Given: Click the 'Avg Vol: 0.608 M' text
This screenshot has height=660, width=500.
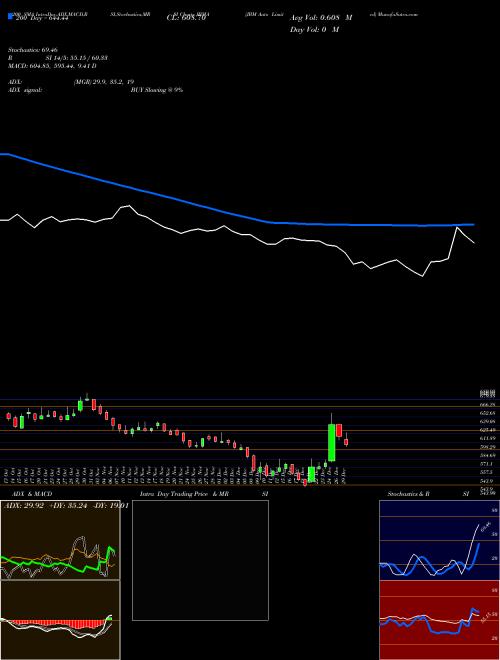Looking at the screenshot, I should pos(321,18).
